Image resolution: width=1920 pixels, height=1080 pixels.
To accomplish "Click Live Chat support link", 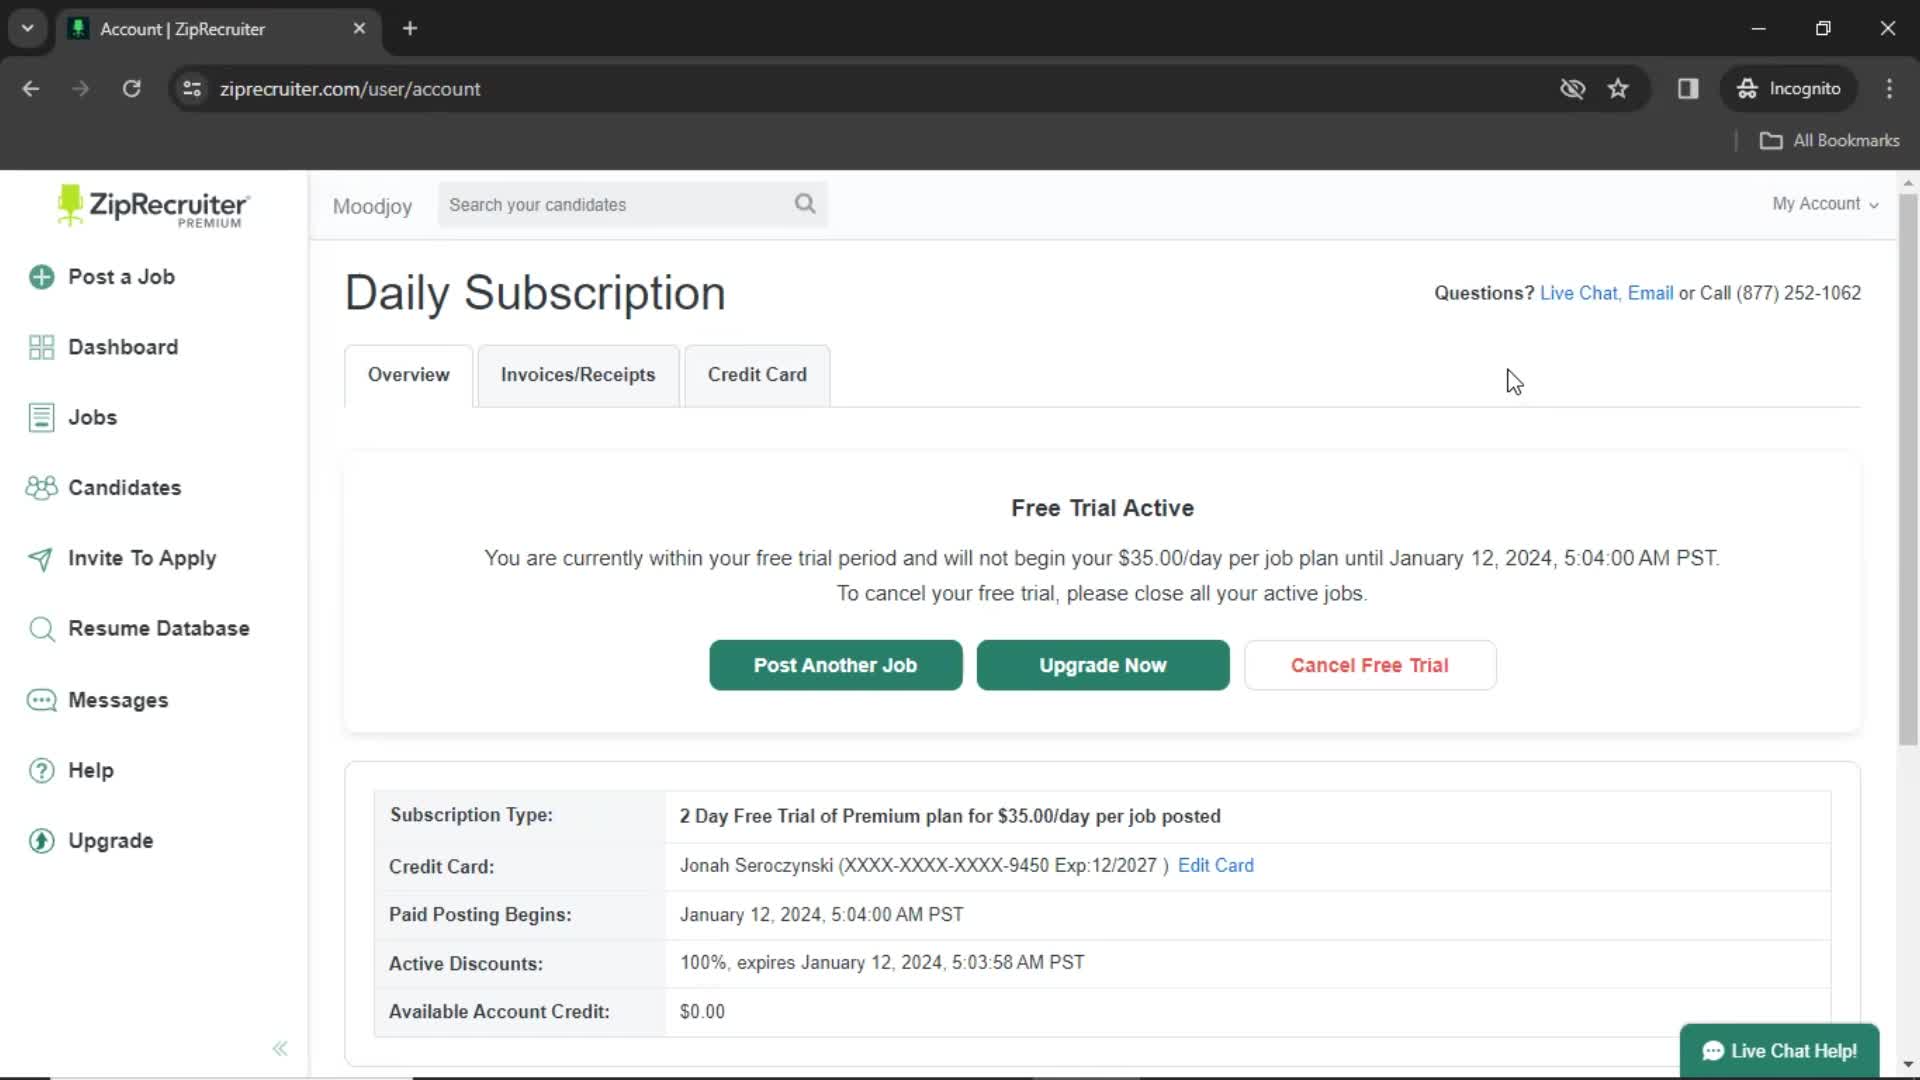I will click(1577, 293).
